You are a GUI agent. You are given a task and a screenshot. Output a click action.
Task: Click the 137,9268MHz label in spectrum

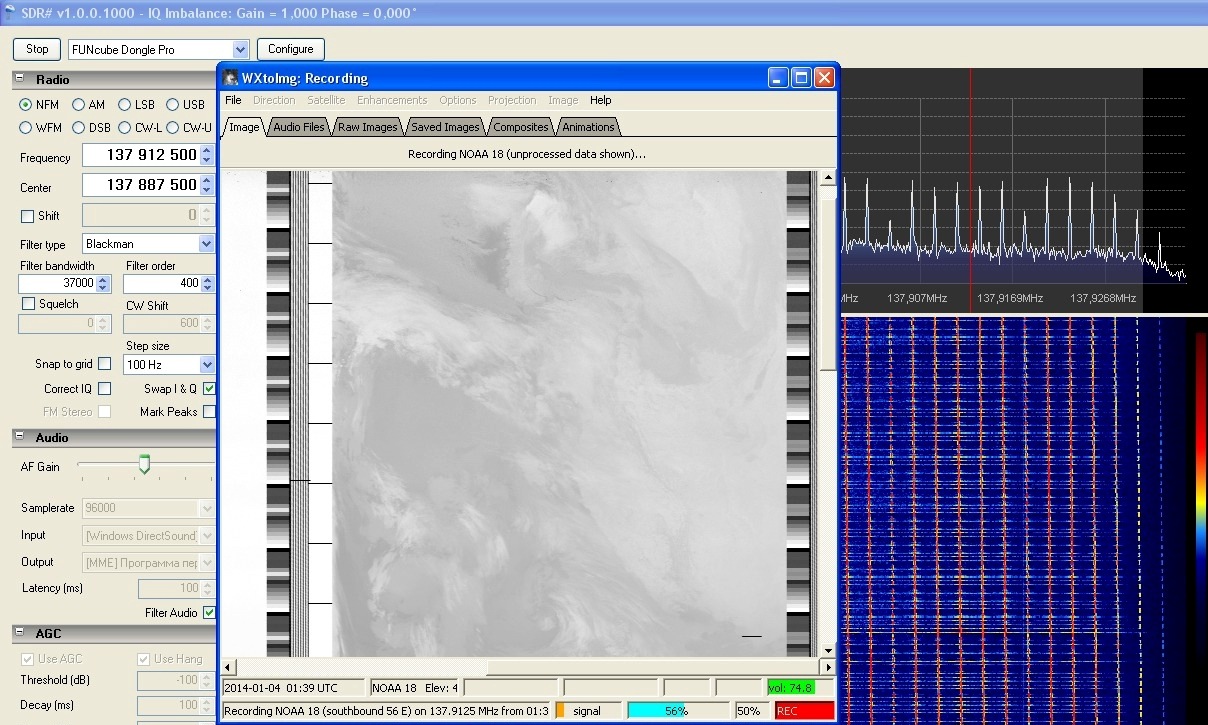click(1103, 298)
